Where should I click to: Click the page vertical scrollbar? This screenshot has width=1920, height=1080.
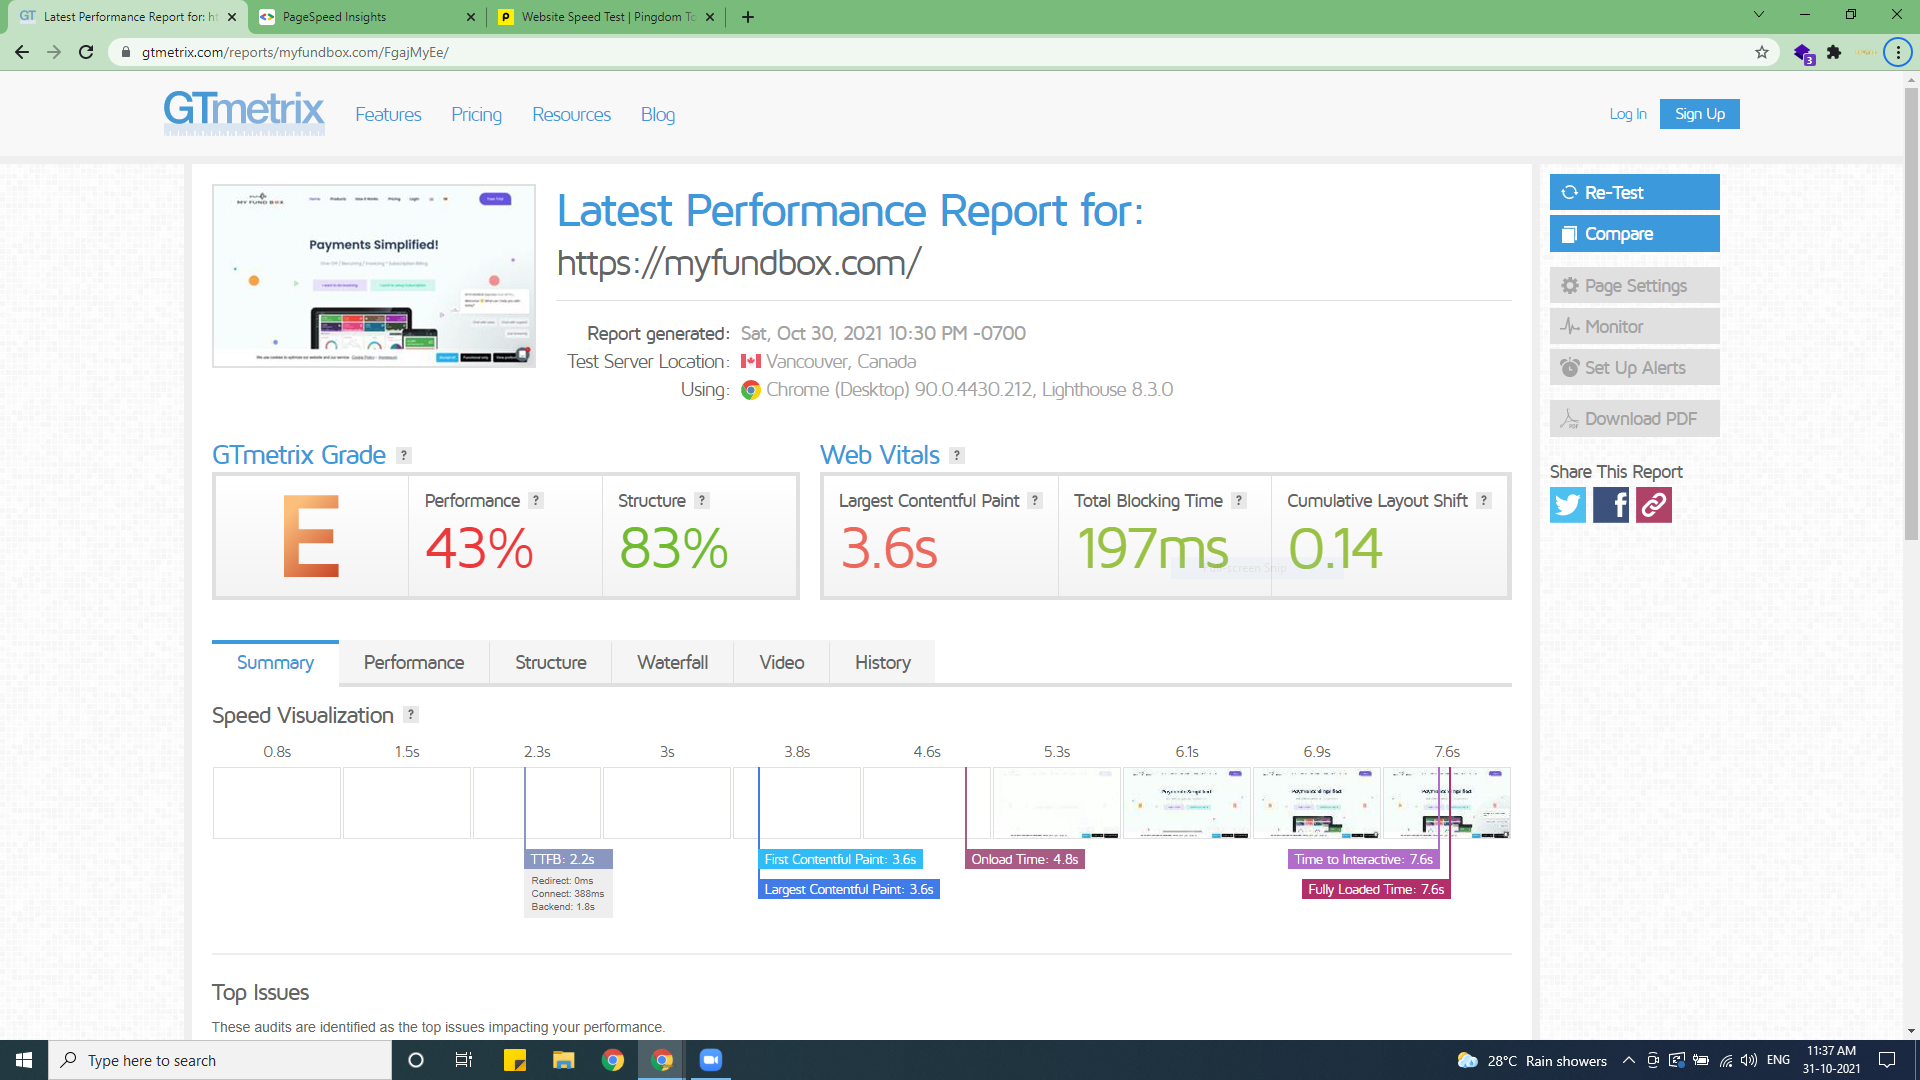pyautogui.click(x=1911, y=314)
